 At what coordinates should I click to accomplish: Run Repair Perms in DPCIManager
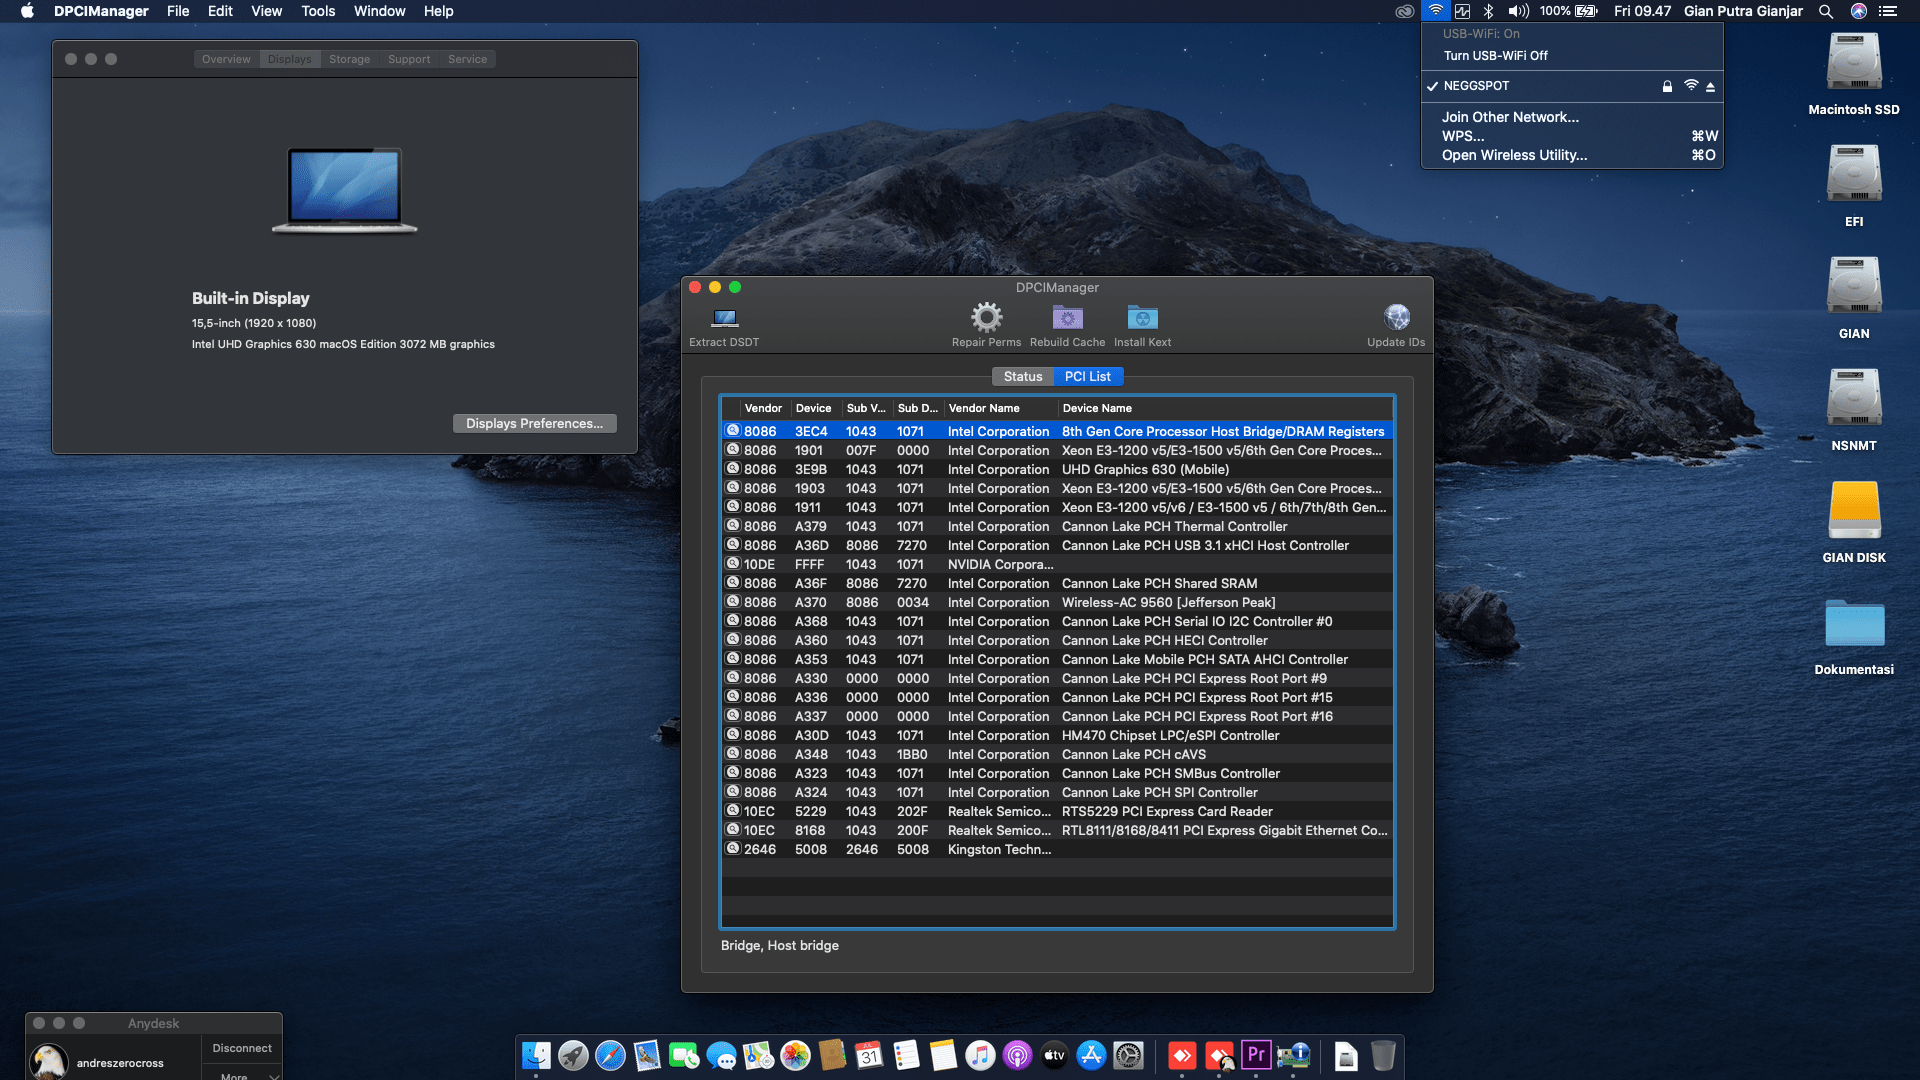click(987, 322)
